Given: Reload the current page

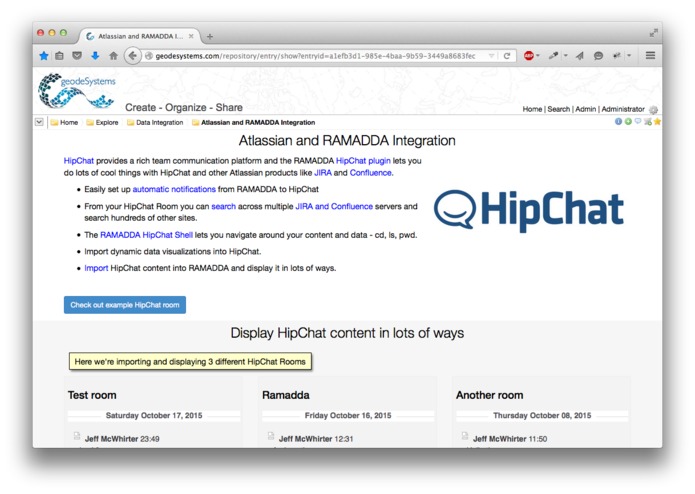Looking at the screenshot, I should pyautogui.click(x=507, y=56).
